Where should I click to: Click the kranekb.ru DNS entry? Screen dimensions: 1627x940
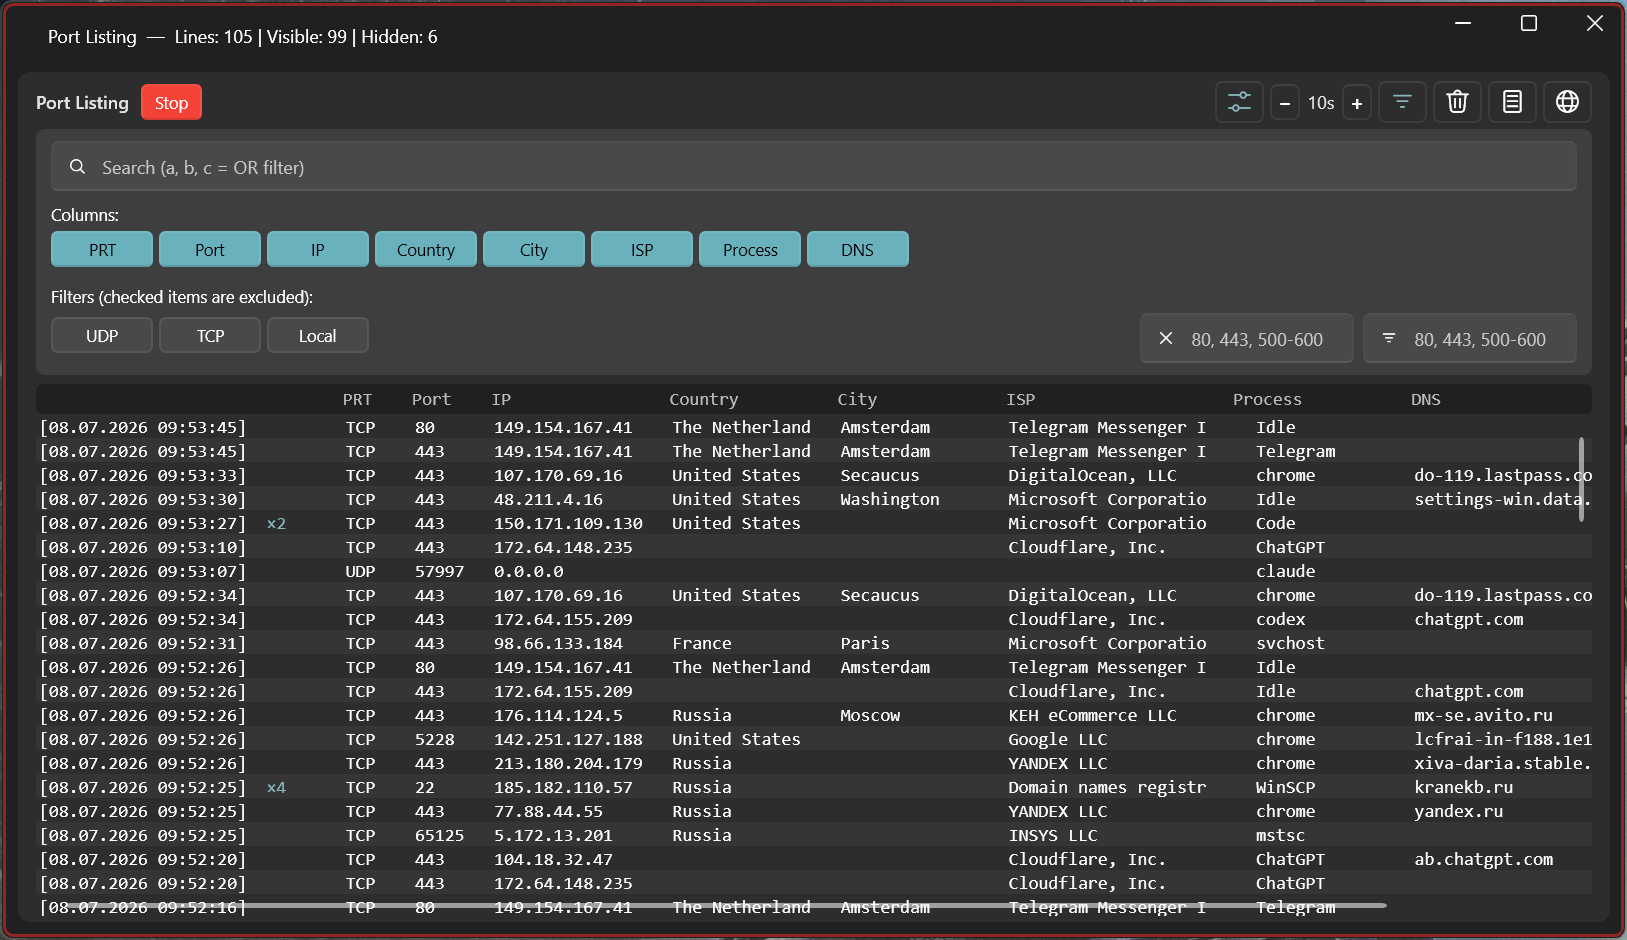pyautogui.click(x=1463, y=787)
